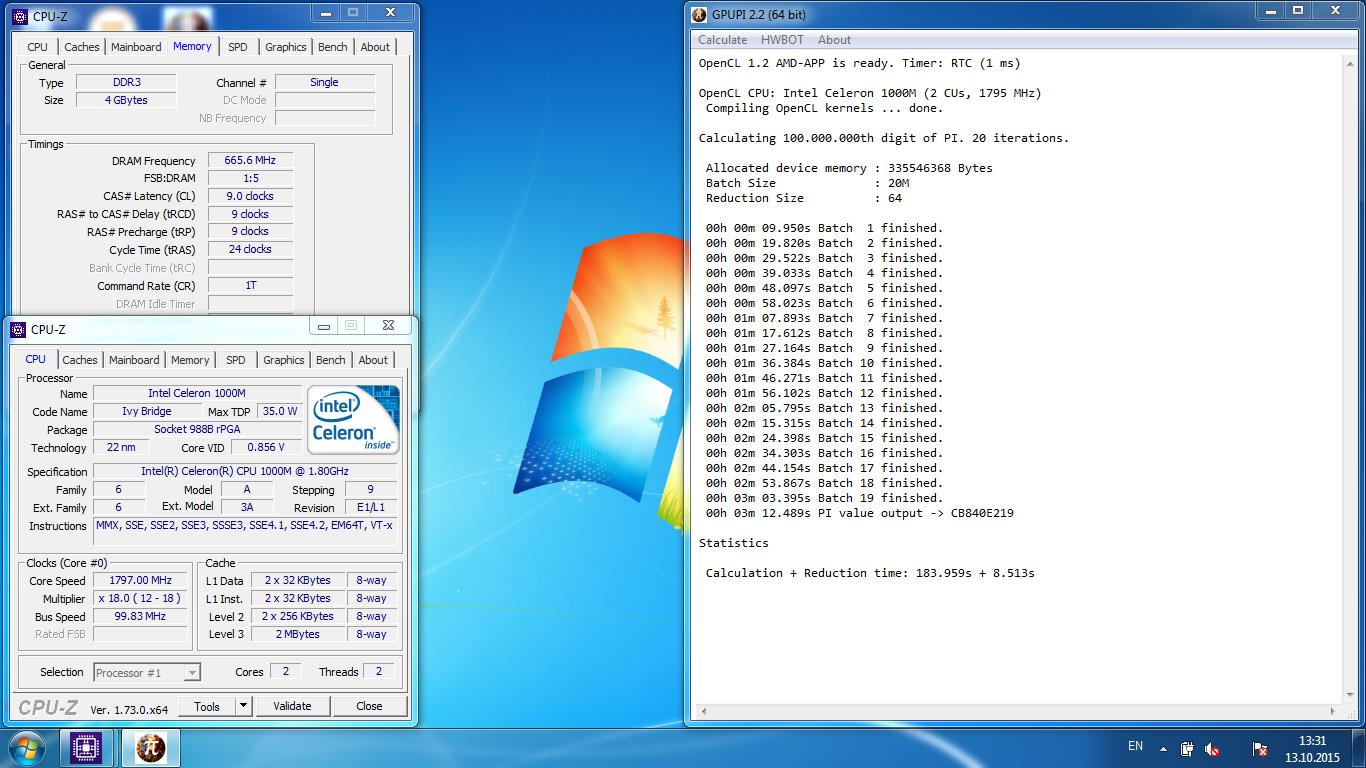
Task: Open the Processor #1 selection dropdown
Action: click(x=147, y=673)
